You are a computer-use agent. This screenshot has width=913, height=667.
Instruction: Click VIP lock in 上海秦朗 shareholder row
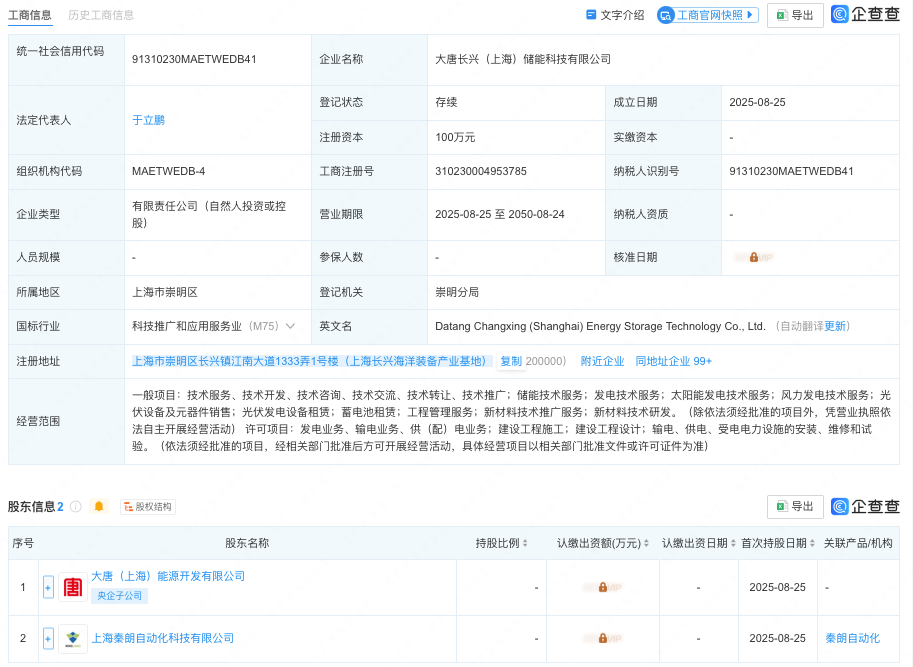(x=603, y=638)
